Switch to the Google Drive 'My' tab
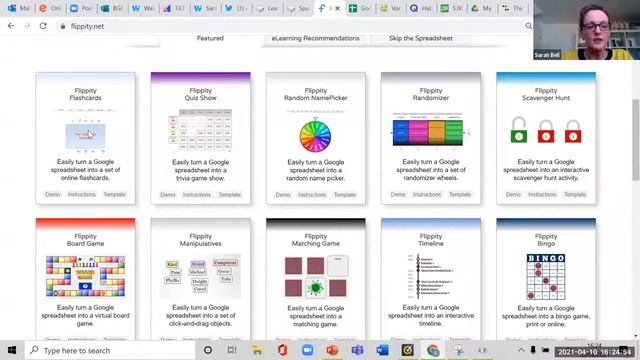Screen dimensions: 640x360 click(482, 8)
